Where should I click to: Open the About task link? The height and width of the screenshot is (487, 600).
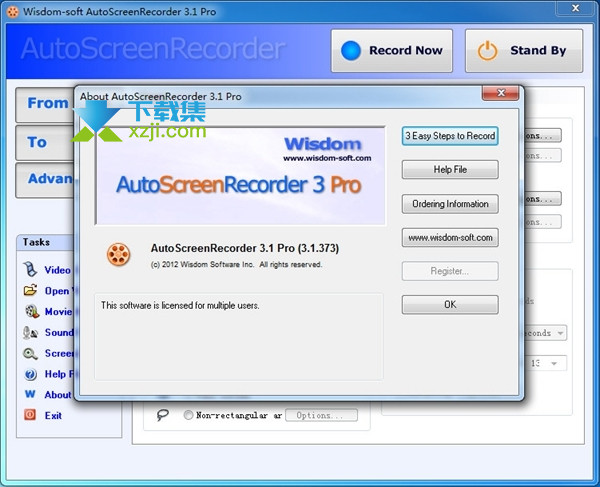pos(58,395)
